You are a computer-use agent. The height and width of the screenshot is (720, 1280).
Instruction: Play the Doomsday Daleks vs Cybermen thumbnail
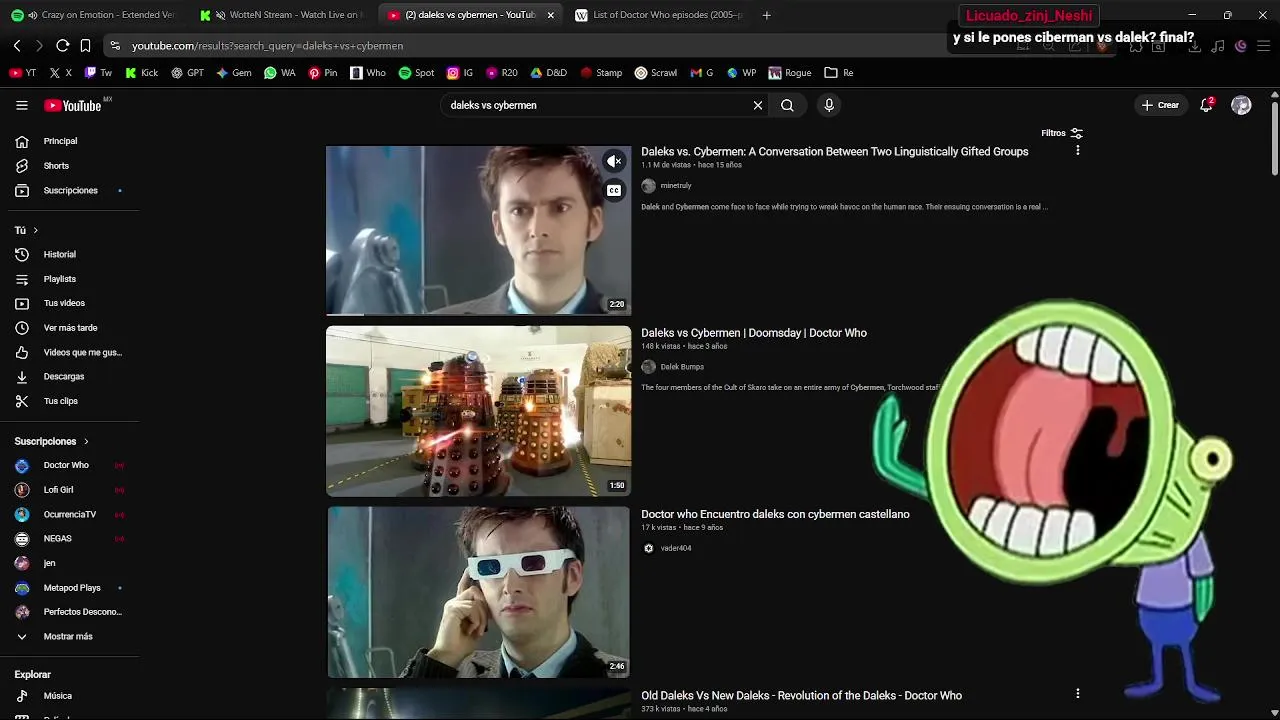pyautogui.click(x=479, y=411)
